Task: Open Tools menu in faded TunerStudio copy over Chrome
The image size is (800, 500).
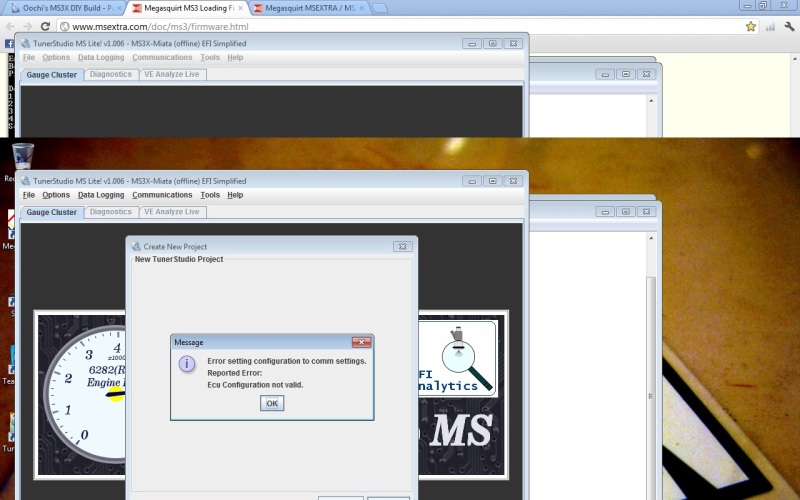Action: click(x=210, y=57)
